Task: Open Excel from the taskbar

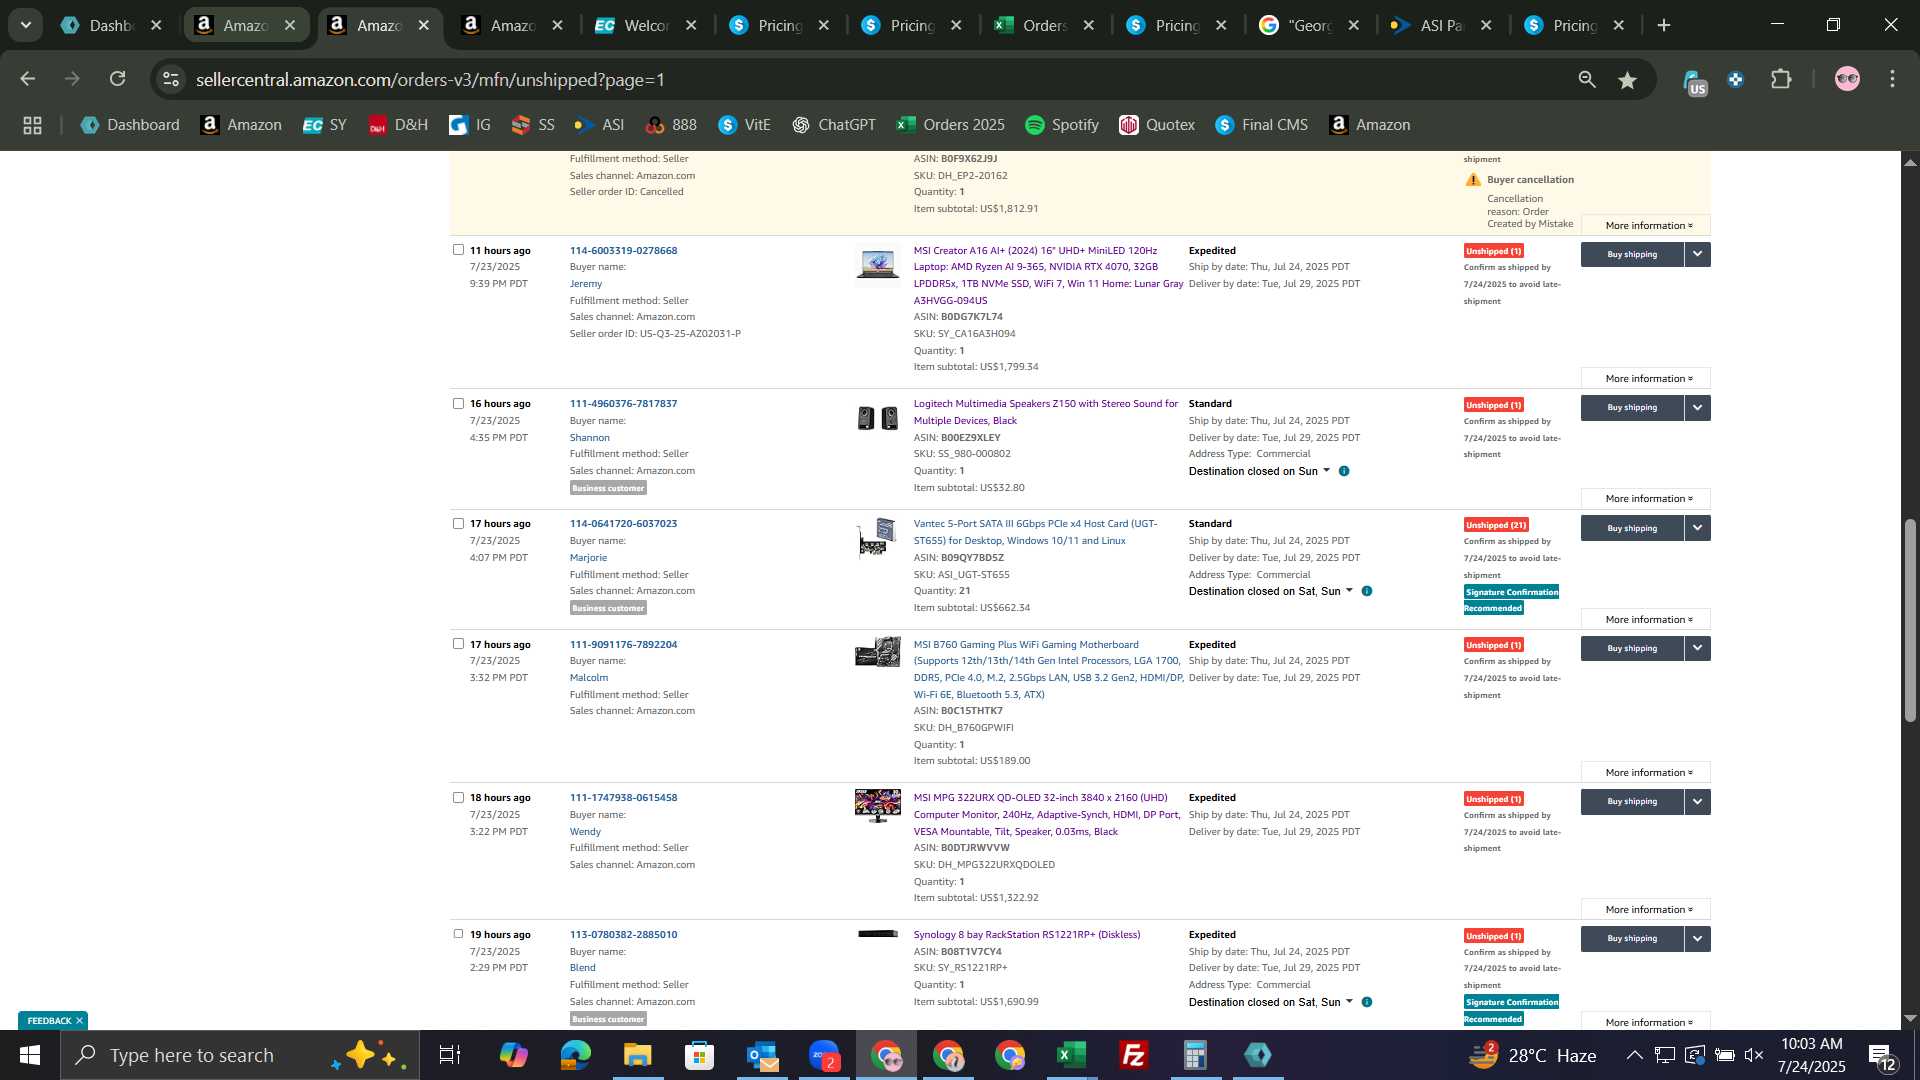Action: (1071, 1055)
